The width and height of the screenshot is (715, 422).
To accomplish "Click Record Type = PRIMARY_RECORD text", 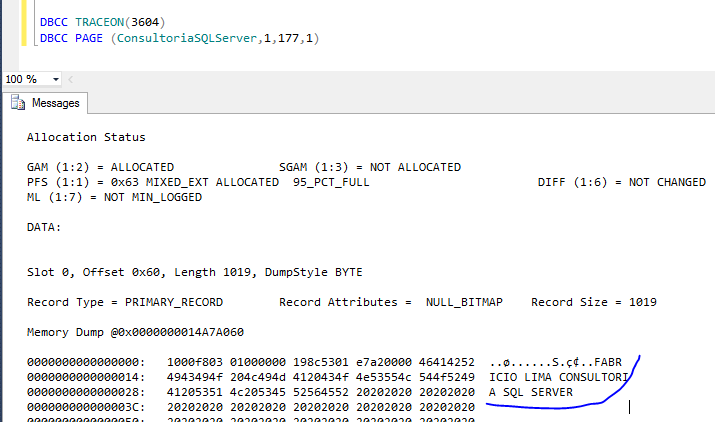I will tap(124, 302).
